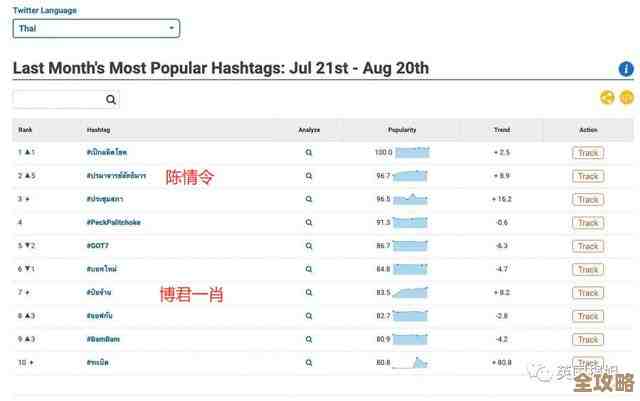This screenshot has height=401, width=640.
Task: Analyze the rank 7 hashtag
Action: click(x=309, y=293)
